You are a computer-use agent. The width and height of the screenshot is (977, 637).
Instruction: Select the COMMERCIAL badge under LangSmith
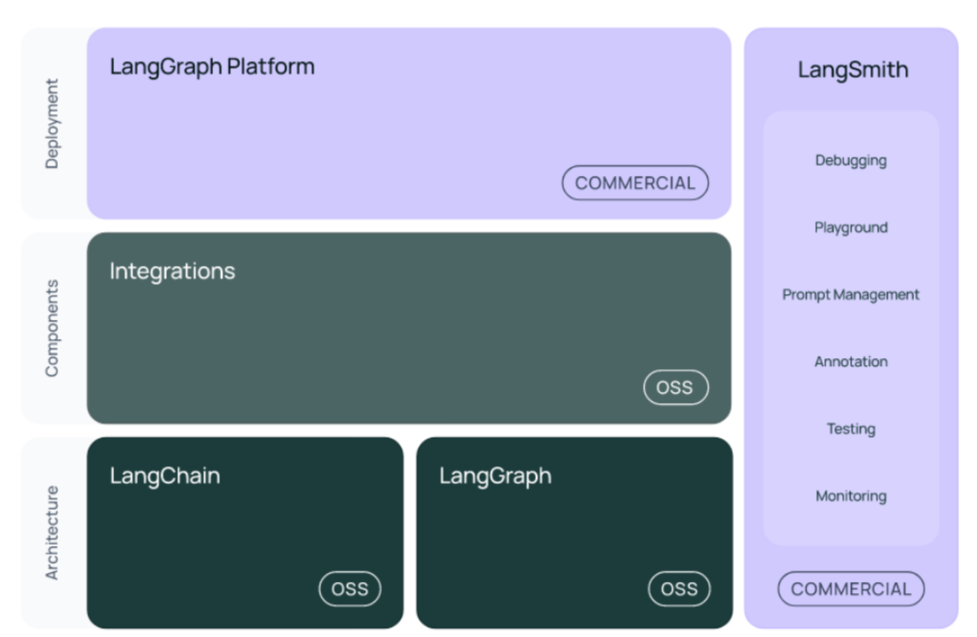pyautogui.click(x=851, y=588)
